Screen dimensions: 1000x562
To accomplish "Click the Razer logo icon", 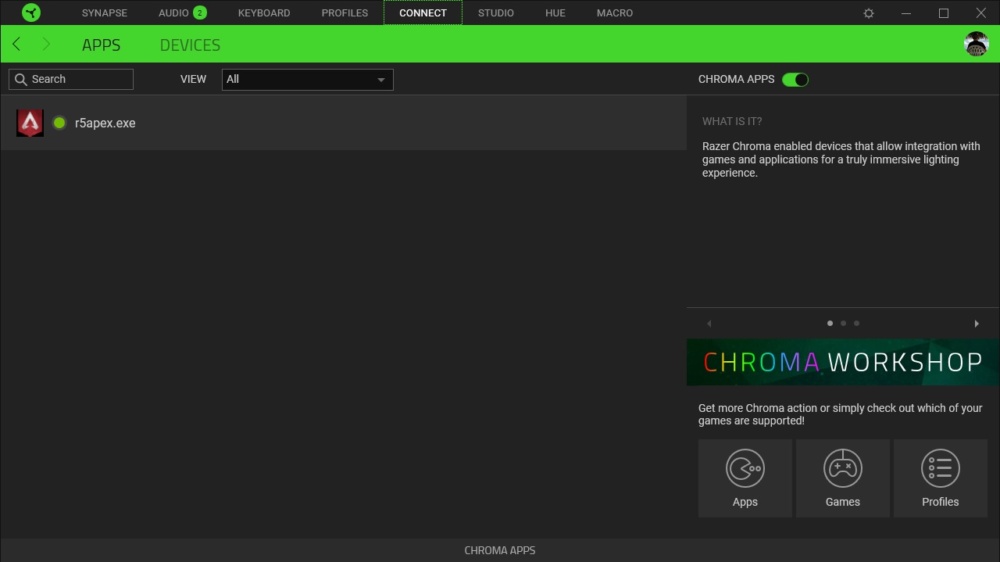I will (31, 12).
